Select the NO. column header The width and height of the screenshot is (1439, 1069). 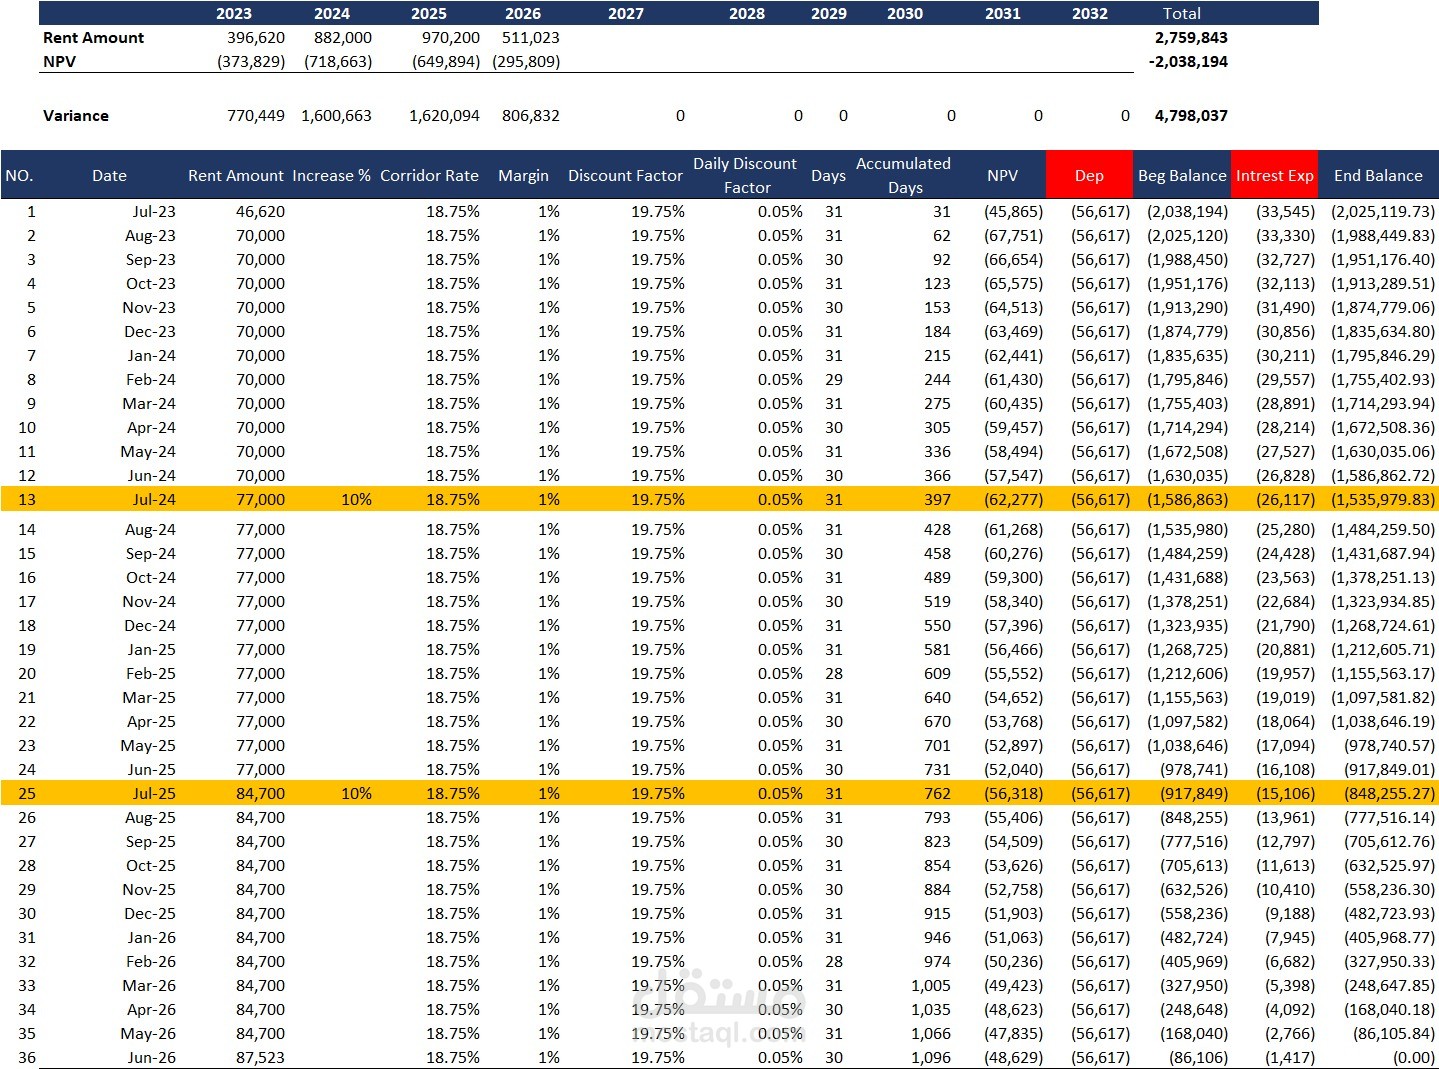(19, 175)
